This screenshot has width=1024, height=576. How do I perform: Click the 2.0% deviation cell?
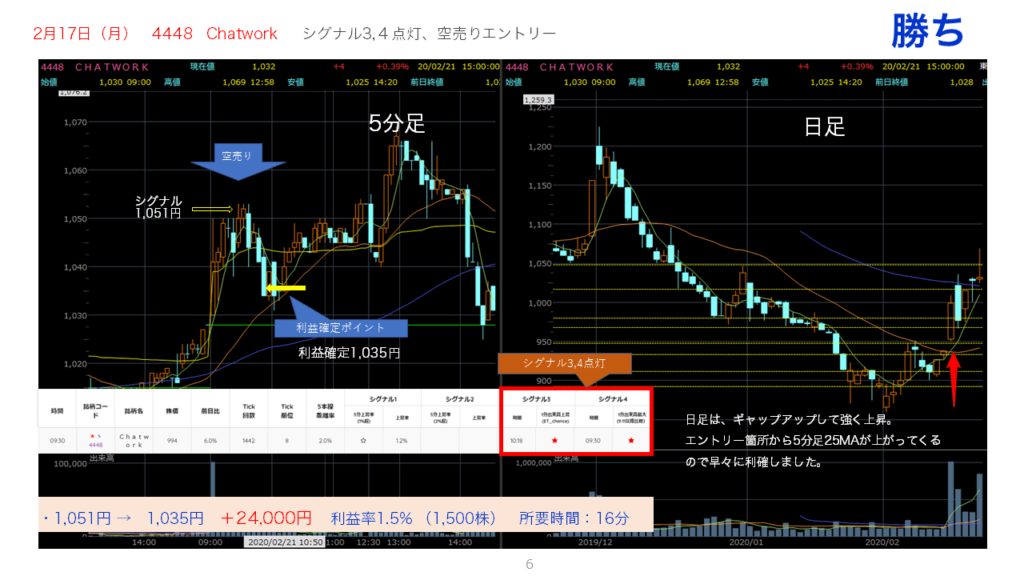pos(325,441)
